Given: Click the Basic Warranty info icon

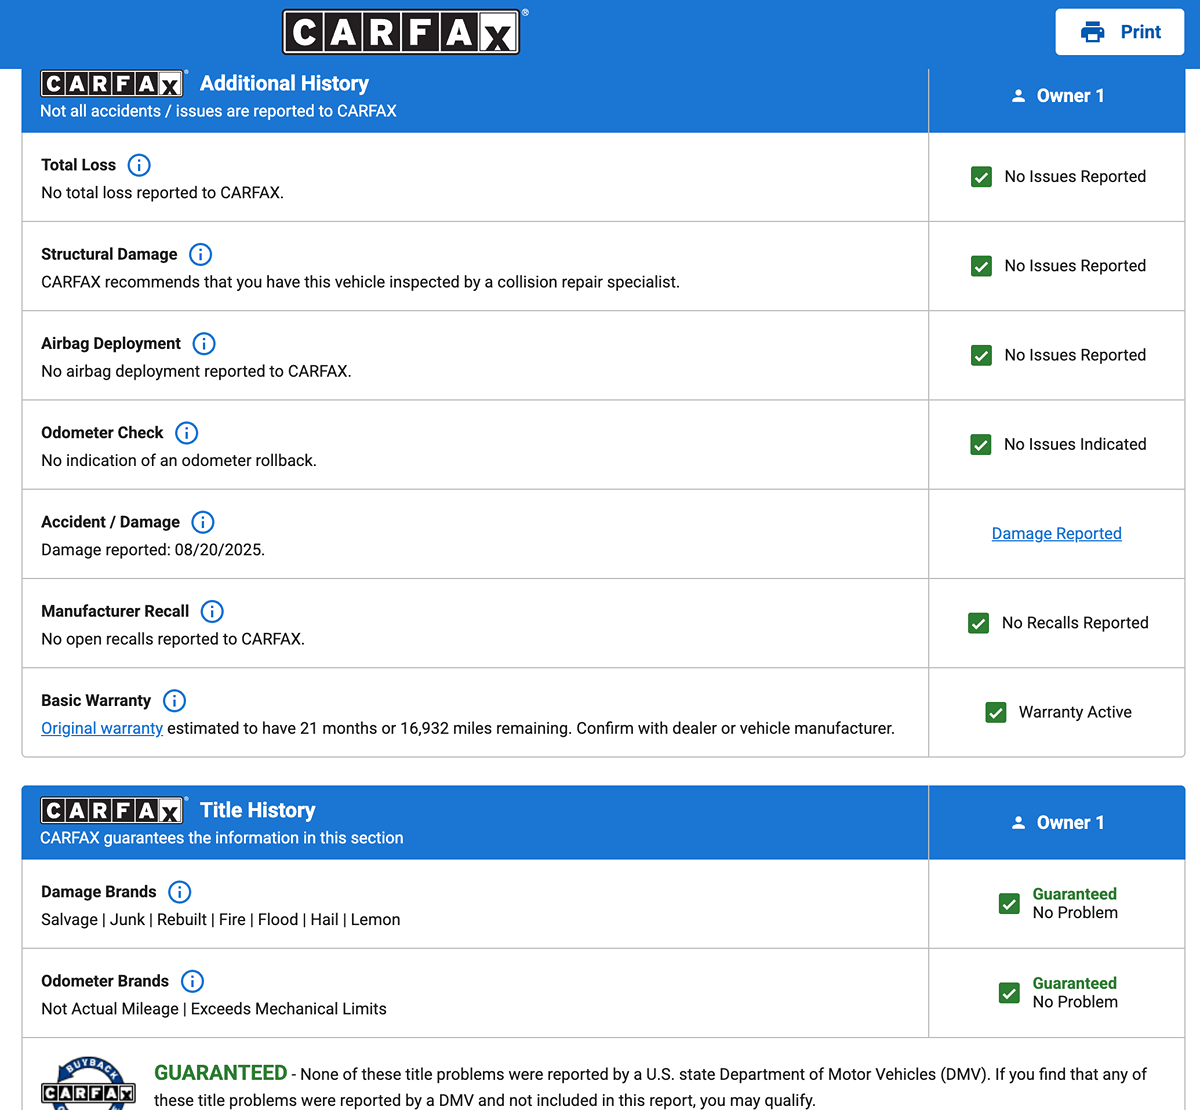Looking at the screenshot, I should 174,701.
